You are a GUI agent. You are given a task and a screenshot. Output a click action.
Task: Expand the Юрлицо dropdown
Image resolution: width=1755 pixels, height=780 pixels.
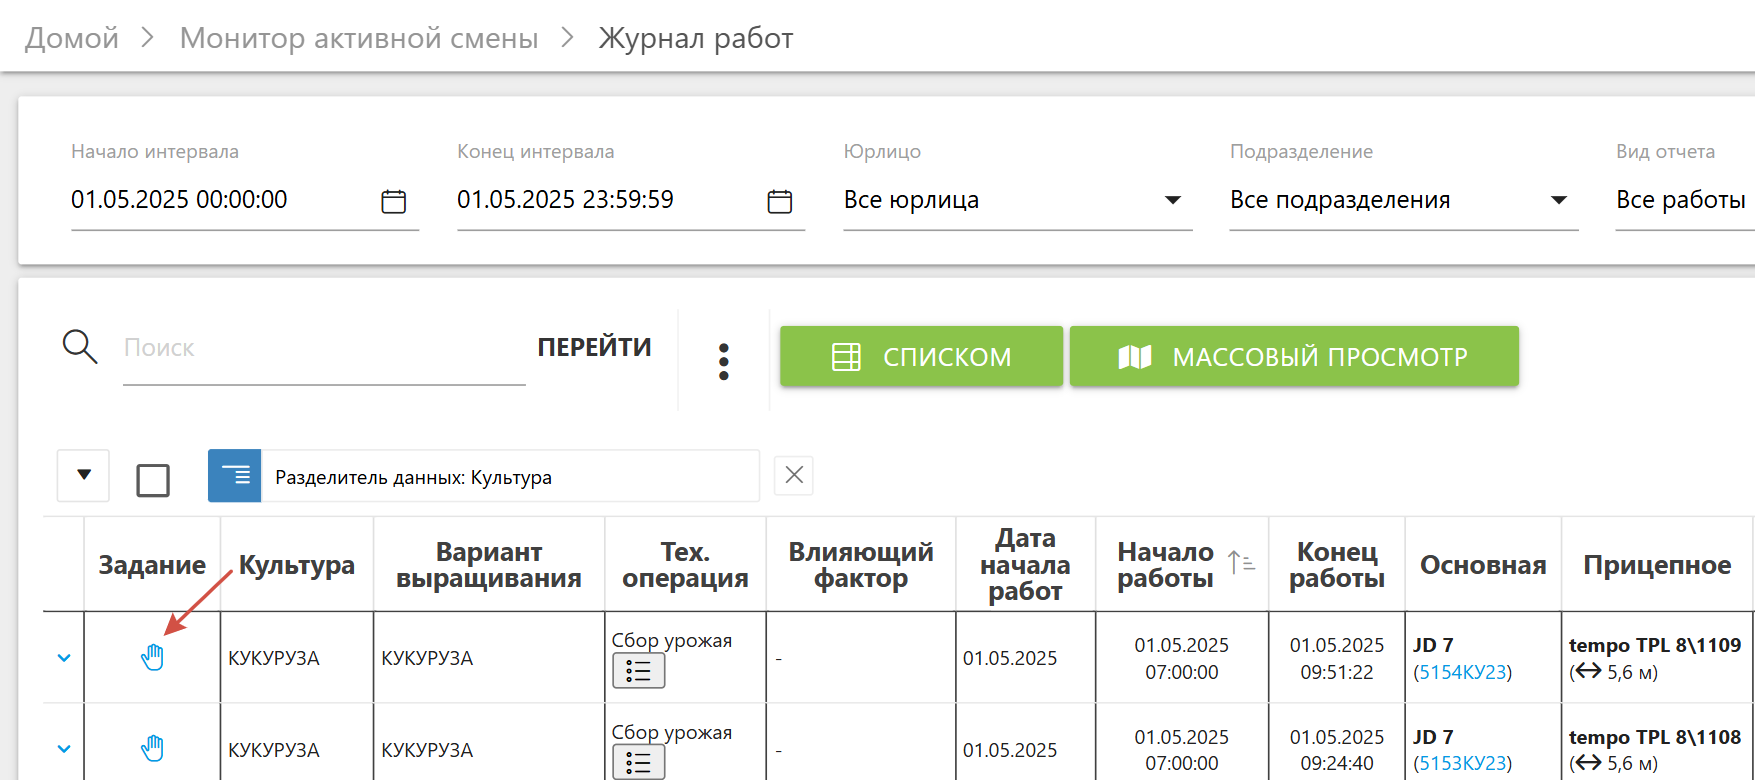(1173, 200)
